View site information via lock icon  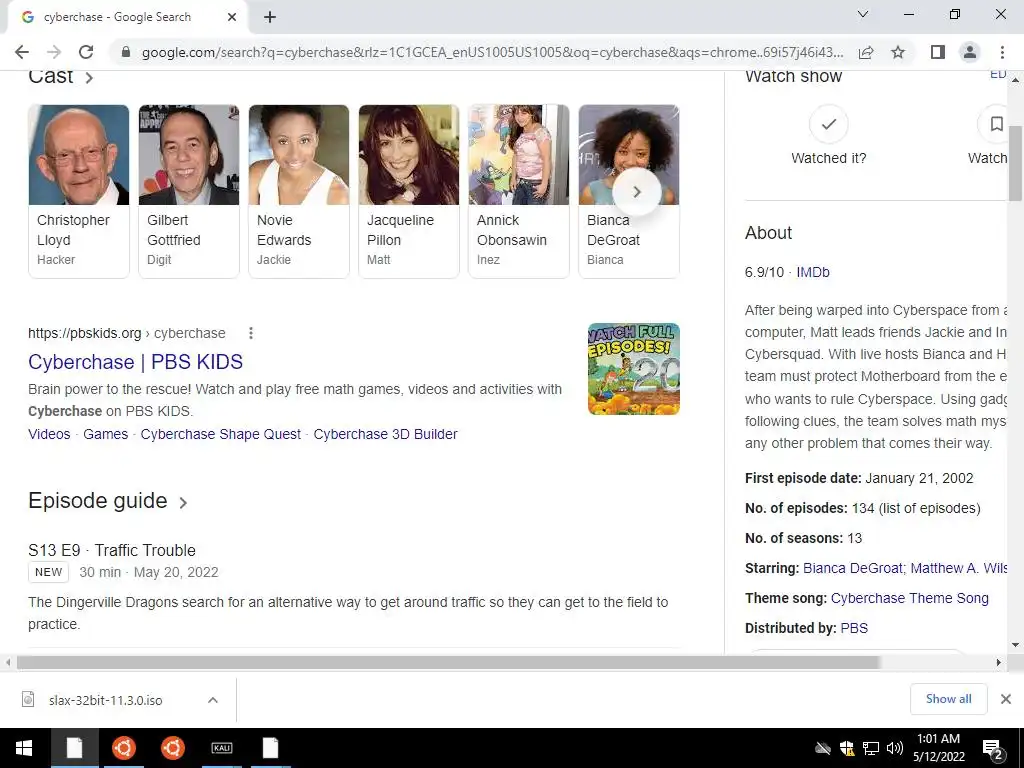126,52
